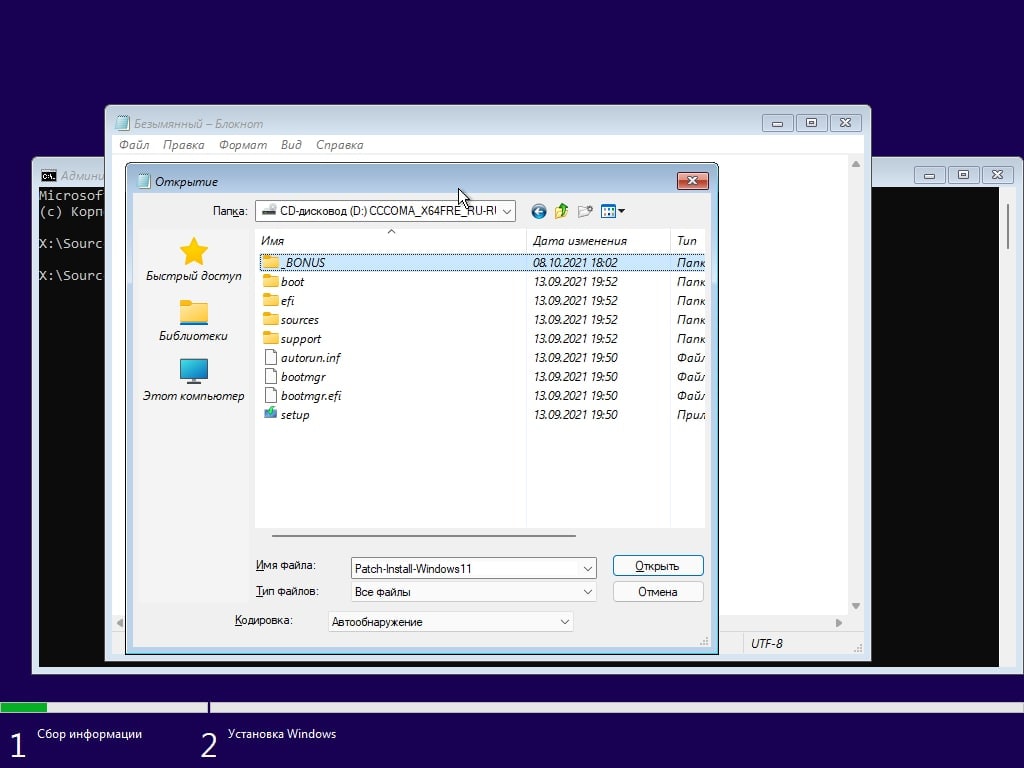This screenshot has height=768, width=1024.
Task: Select the bootmgr file icon
Action: (270, 376)
